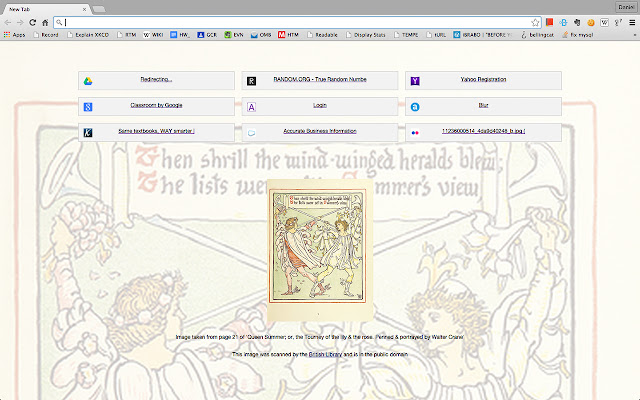Viewport: 640px width, 400px height.
Task: Open the orange cookie extension icon
Action: tap(591, 22)
